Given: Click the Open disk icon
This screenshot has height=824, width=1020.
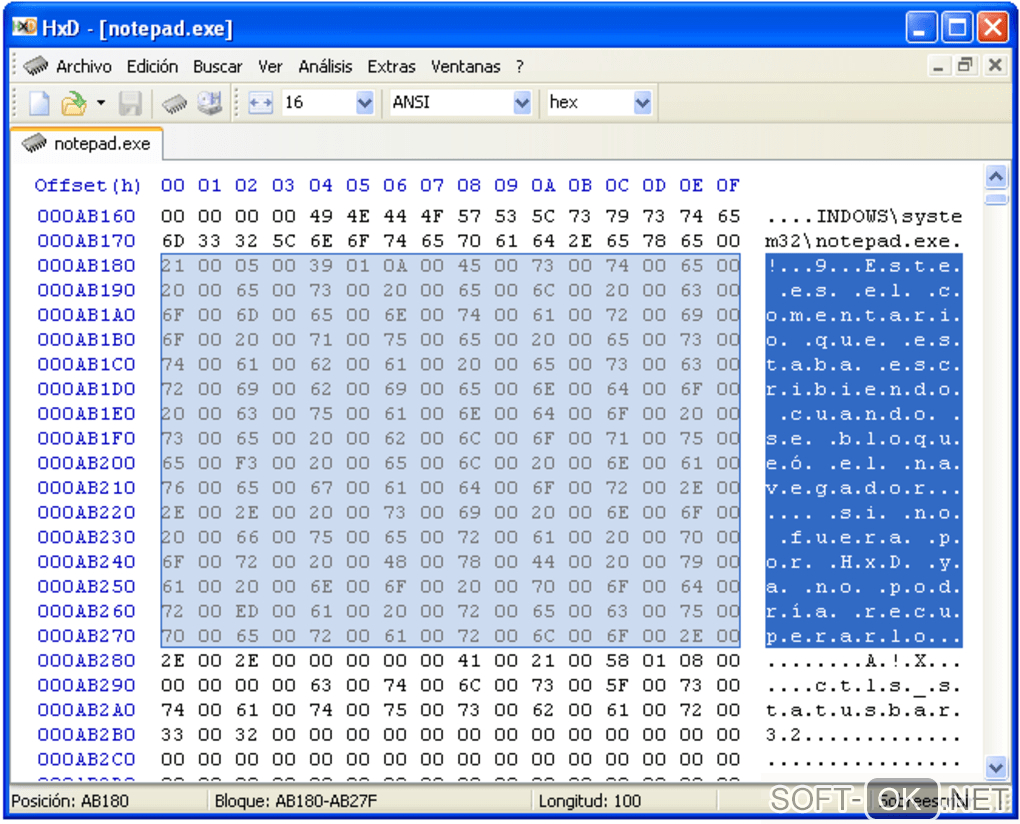Looking at the screenshot, I should pos(209,103).
